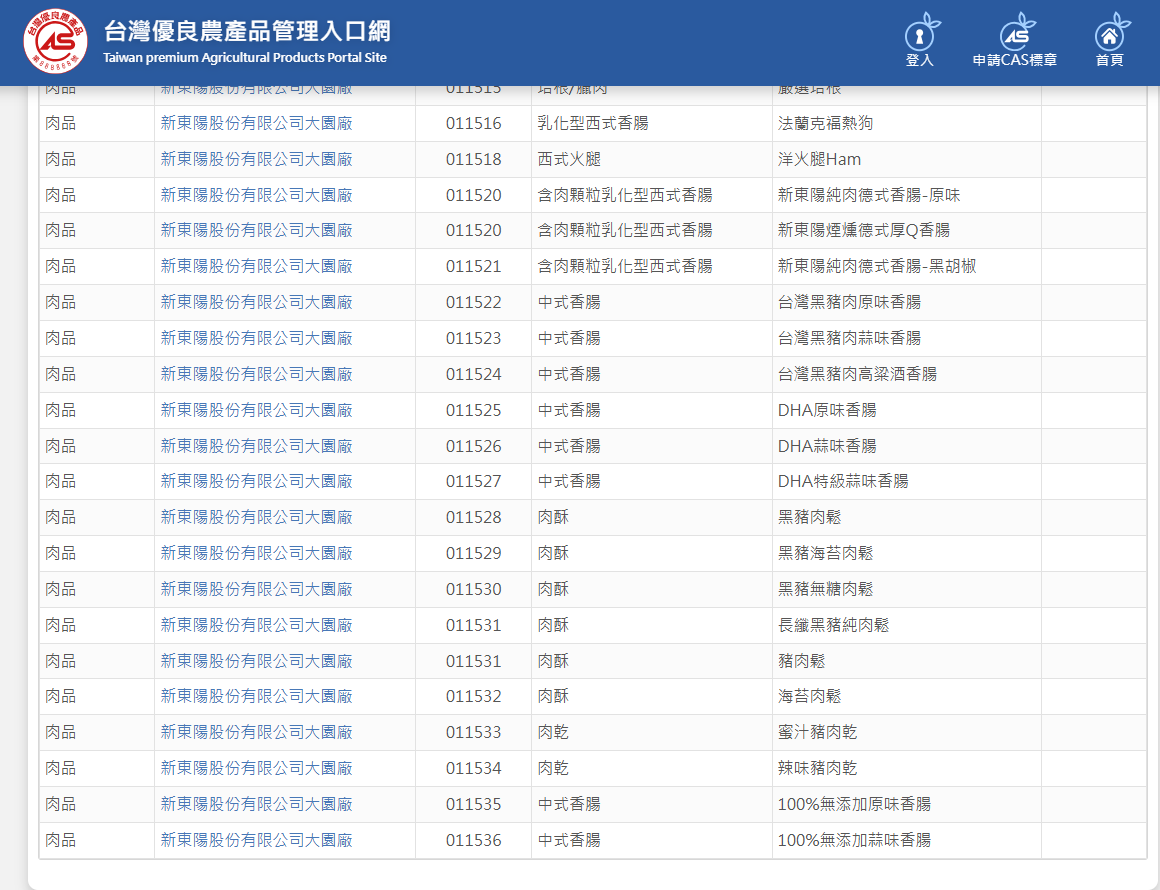
Task: Open company link for 長纖黑豬純肉鬆
Action: coord(257,625)
